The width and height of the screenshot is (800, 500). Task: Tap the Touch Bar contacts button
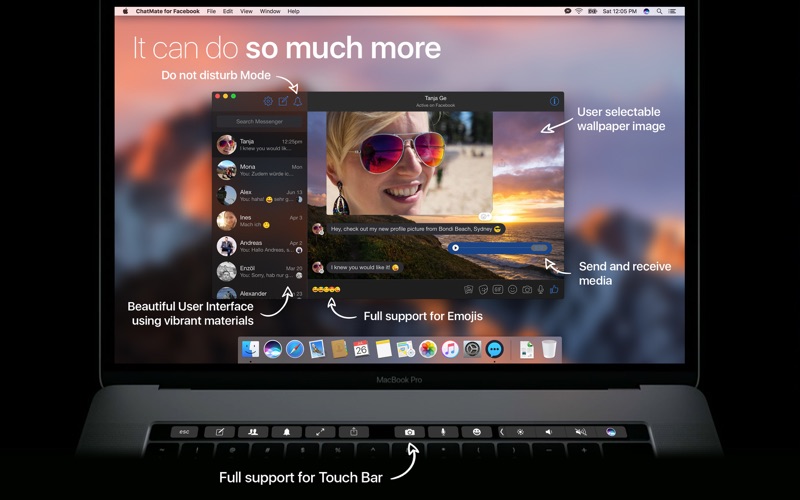253,432
